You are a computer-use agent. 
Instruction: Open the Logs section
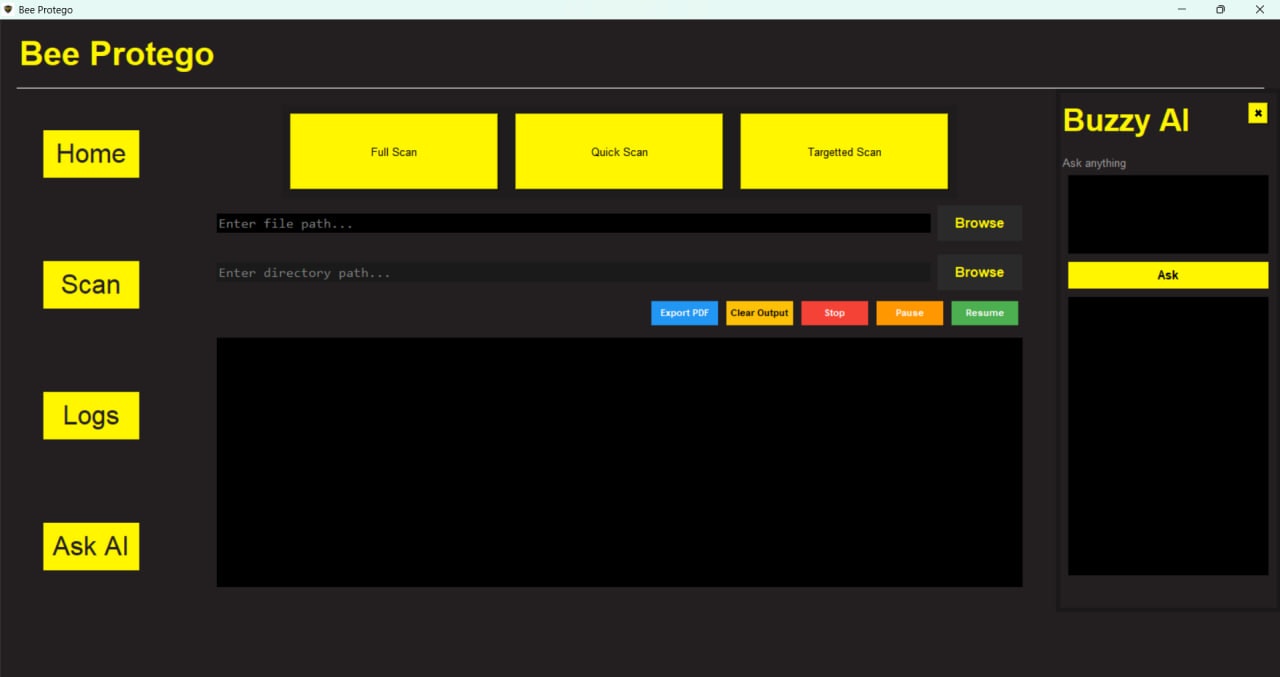pyautogui.click(x=91, y=415)
